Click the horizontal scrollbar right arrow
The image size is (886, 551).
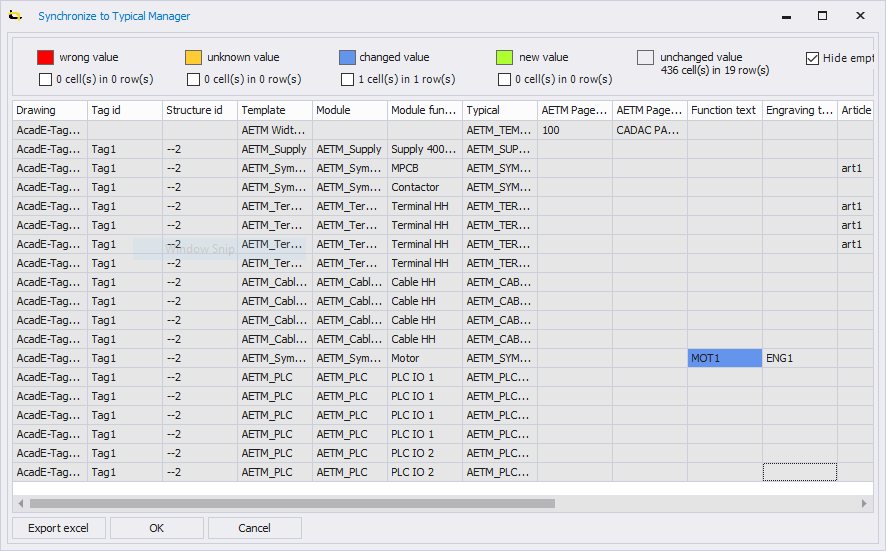(x=866, y=503)
